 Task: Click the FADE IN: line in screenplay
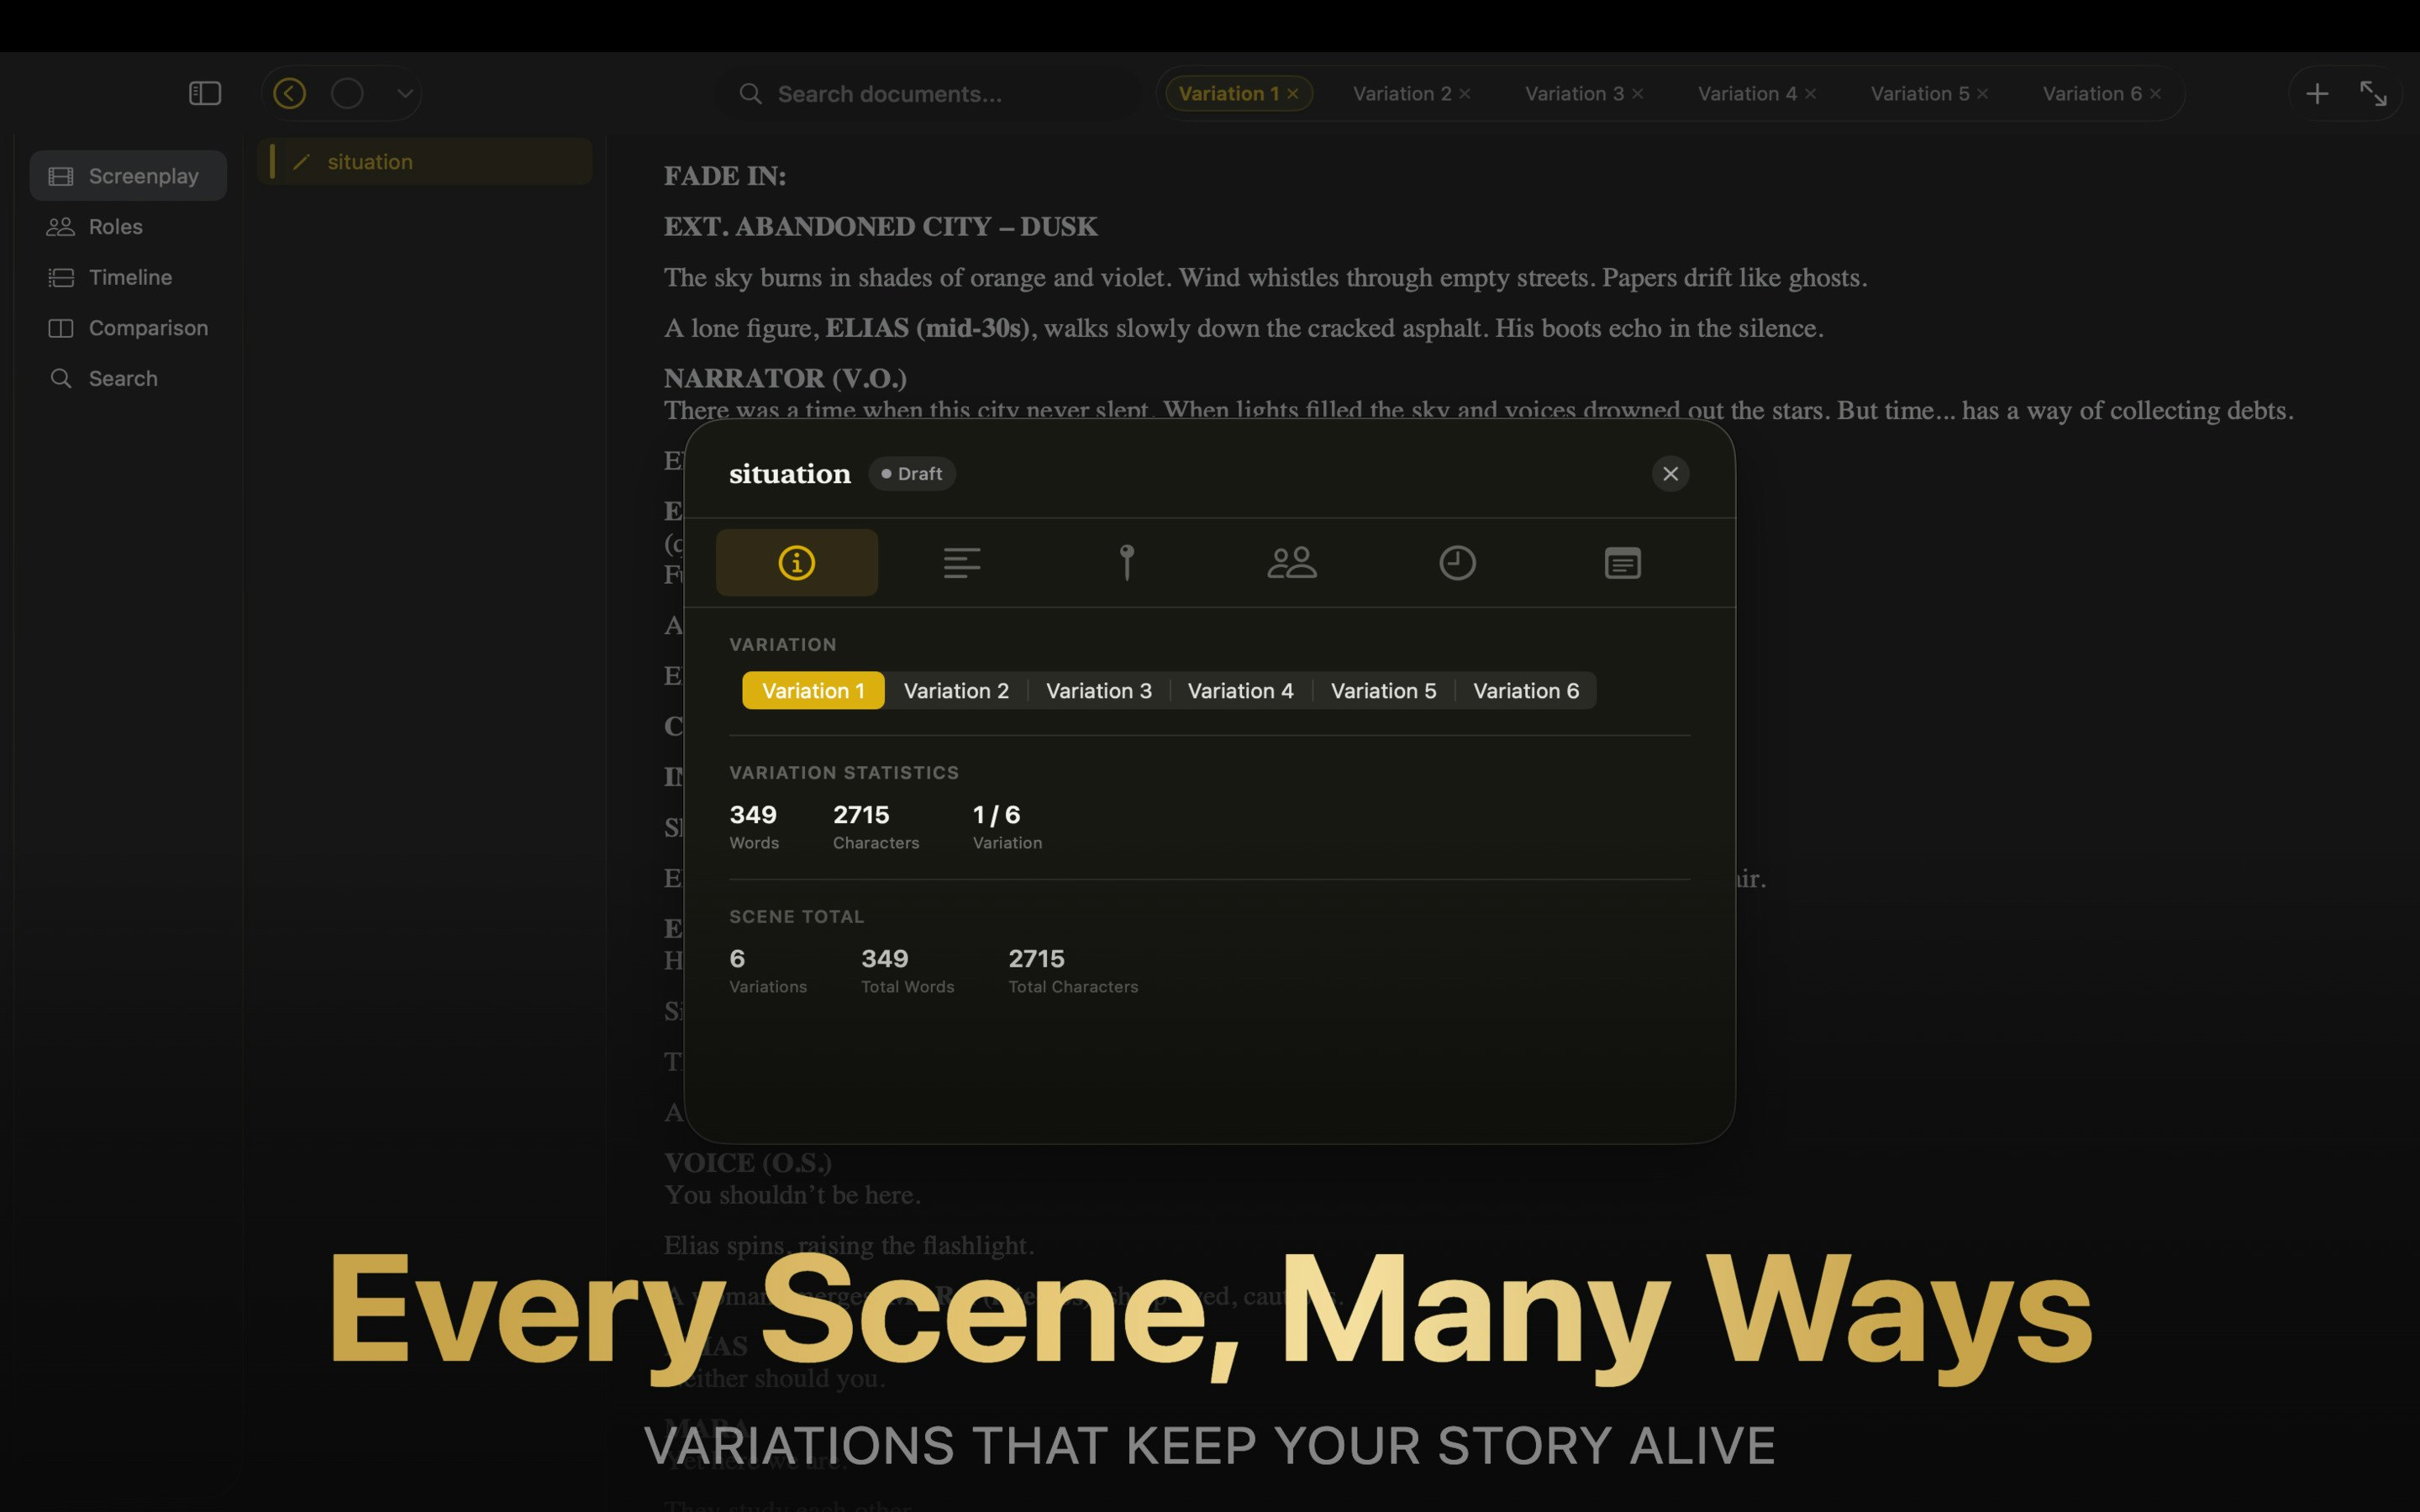click(725, 176)
